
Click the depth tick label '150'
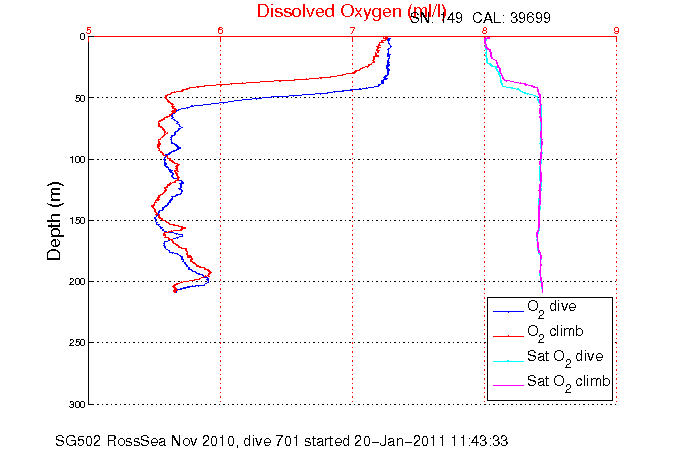(77, 221)
